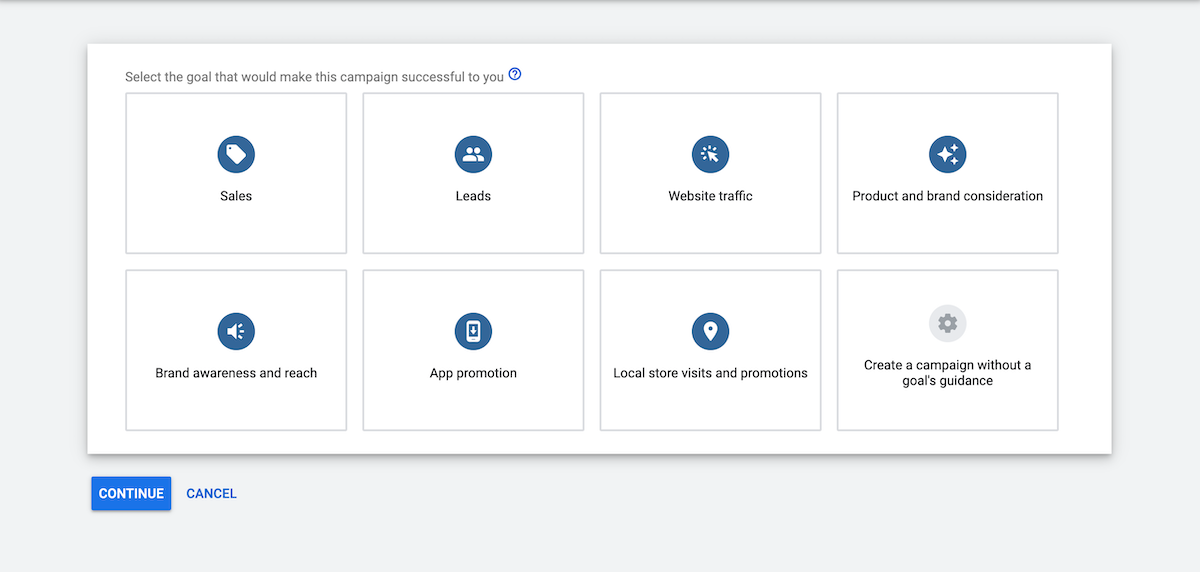This screenshot has height=572, width=1200.
Task: Pick the "Website traffic" label
Action: pyautogui.click(x=710, y=196)
